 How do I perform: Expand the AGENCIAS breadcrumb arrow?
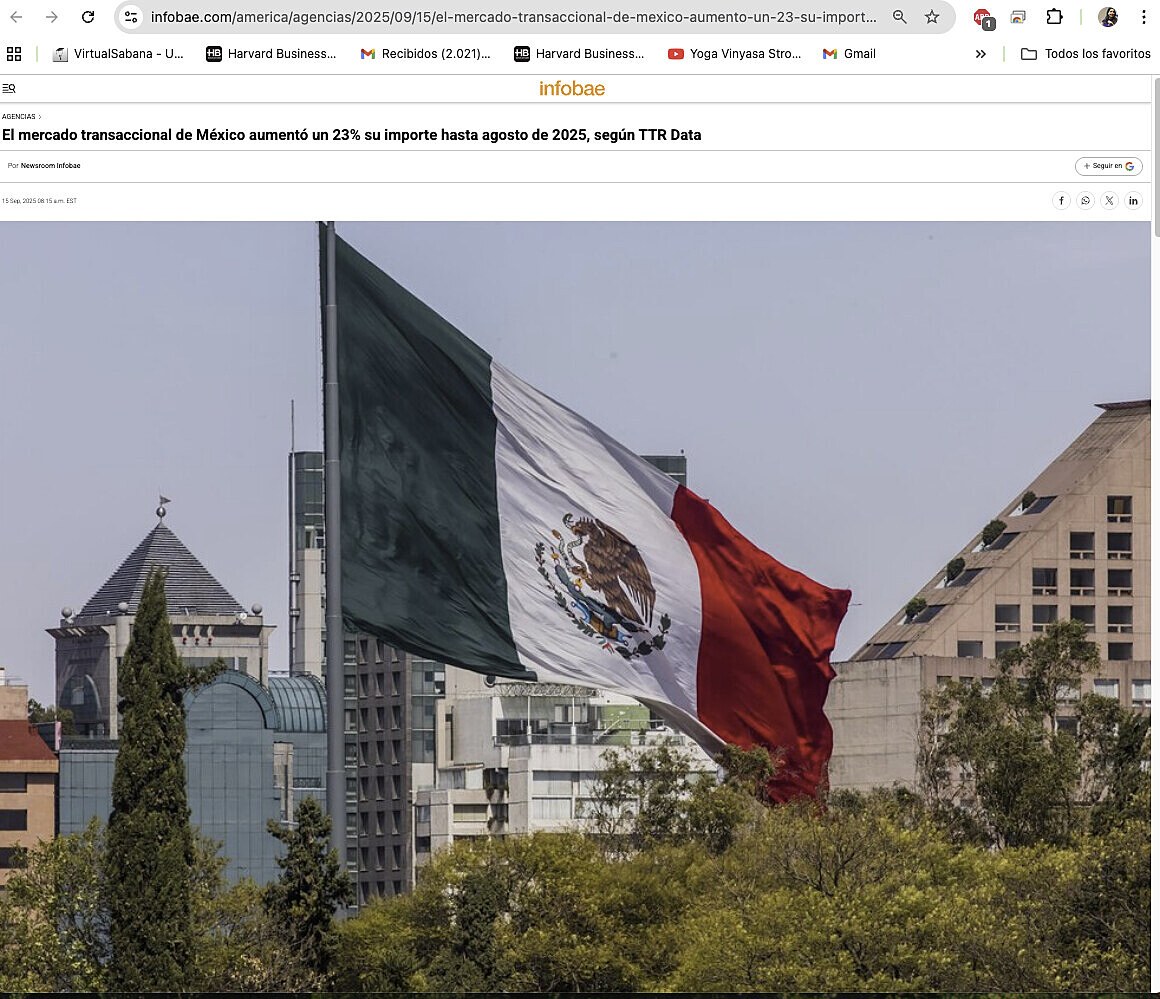pos(40,116)
